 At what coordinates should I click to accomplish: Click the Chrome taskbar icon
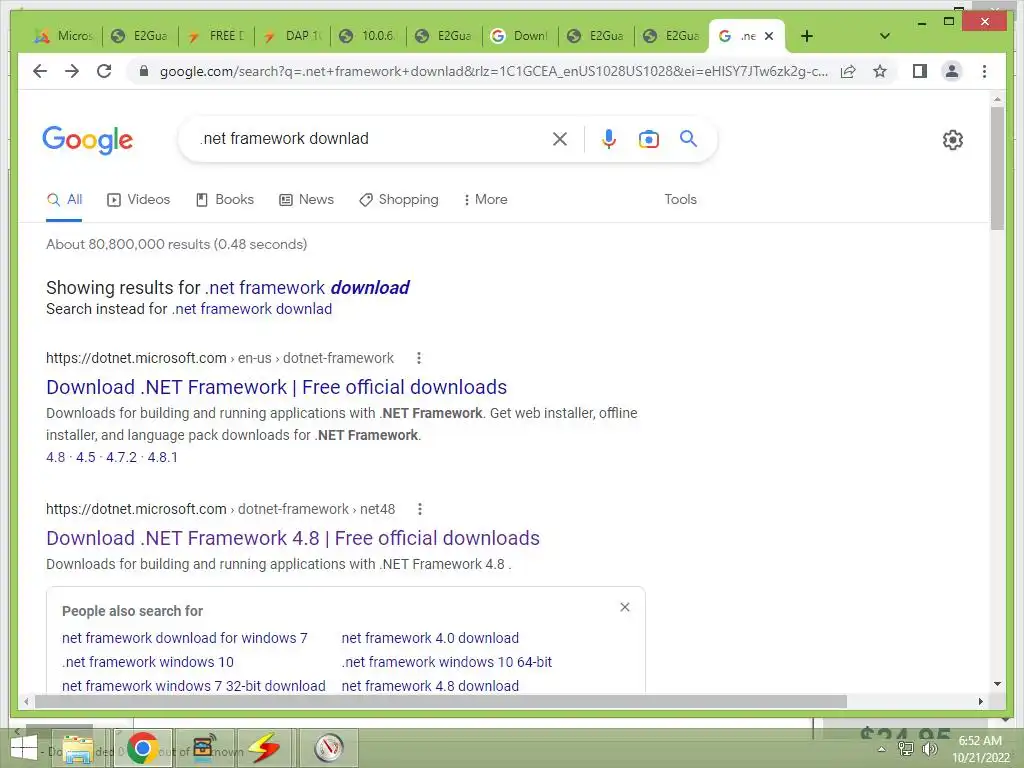[142, 748]
